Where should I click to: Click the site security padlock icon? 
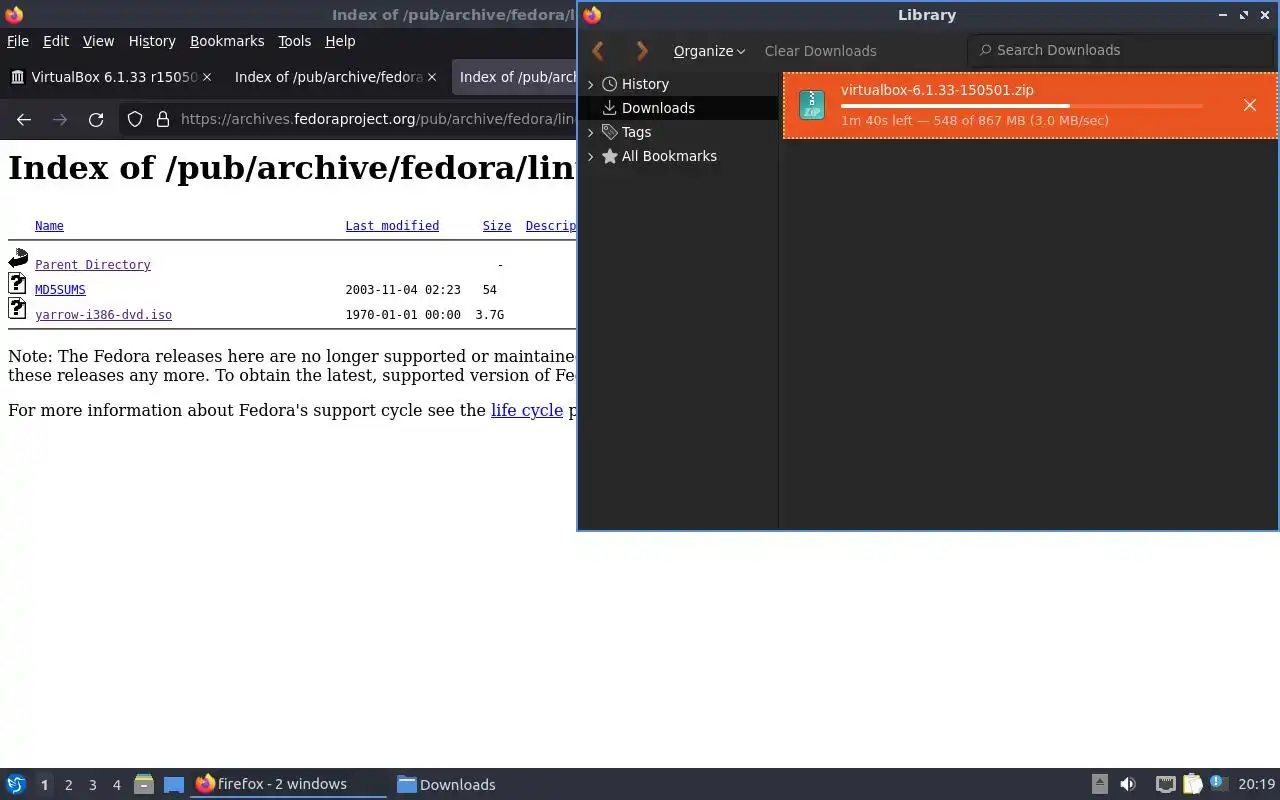click(162, 119)
